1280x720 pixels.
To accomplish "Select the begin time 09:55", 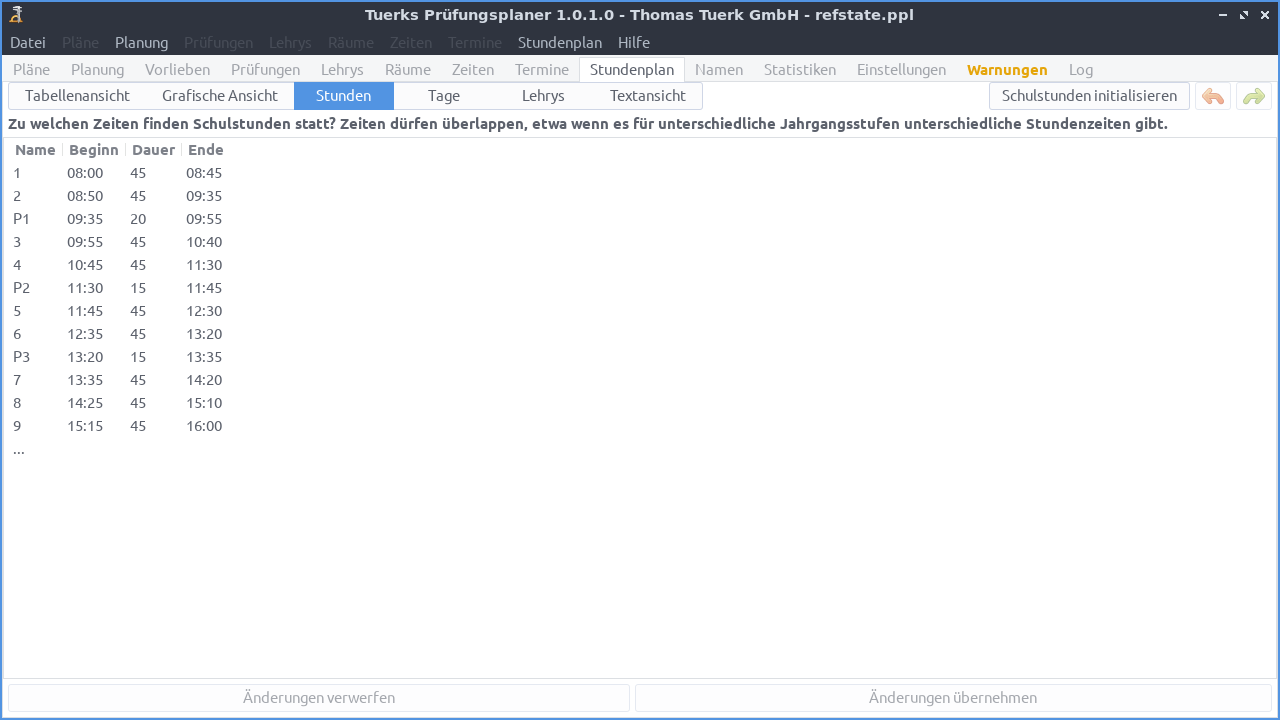I will pos(85,242).
